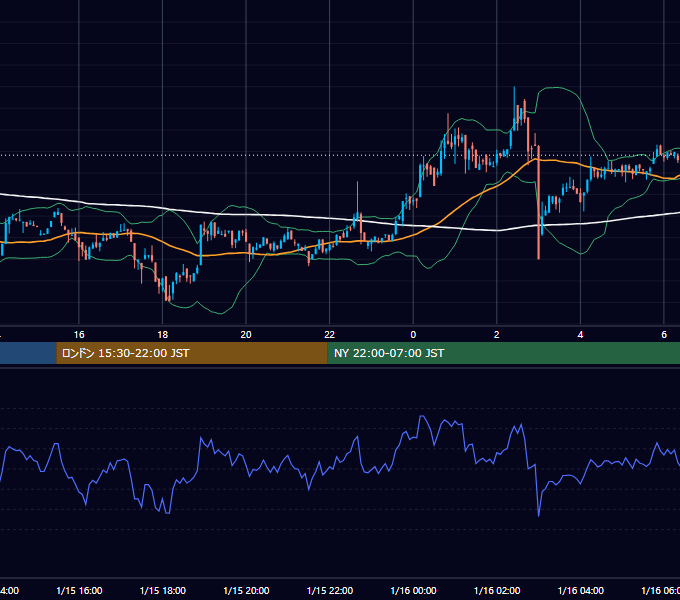Screen dimensions: 680x600
Task: Click the 6 hour label on price chart
Action: click(664, 335)
